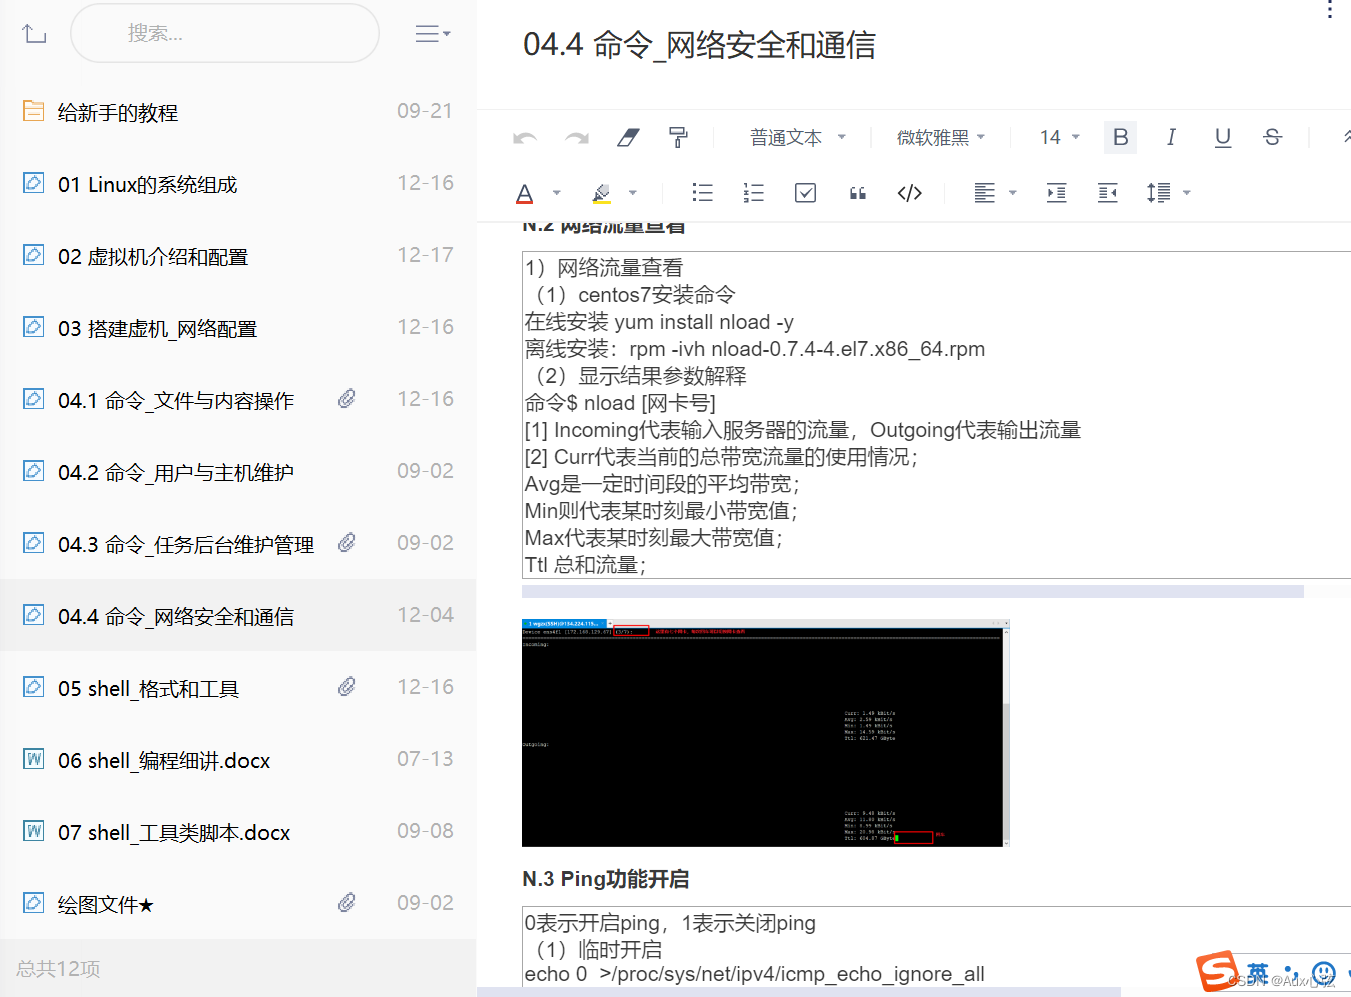Open note 04.2 命令_用户与主机维护
Viewport: 1351px width, 997px height.
[238, 472]
